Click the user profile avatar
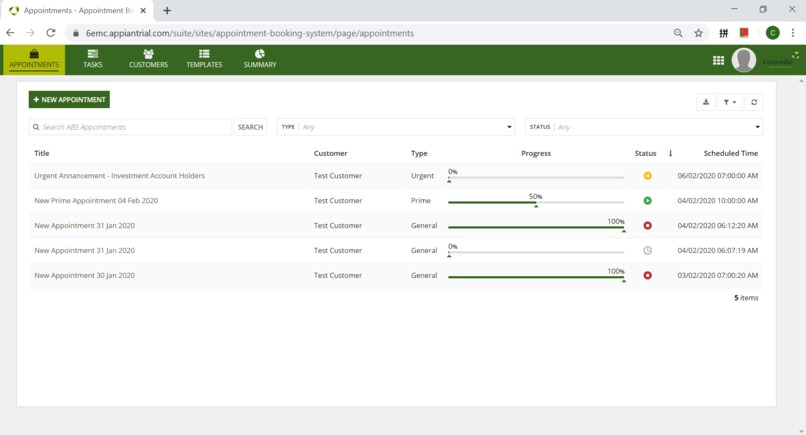 tap(743, 60)
